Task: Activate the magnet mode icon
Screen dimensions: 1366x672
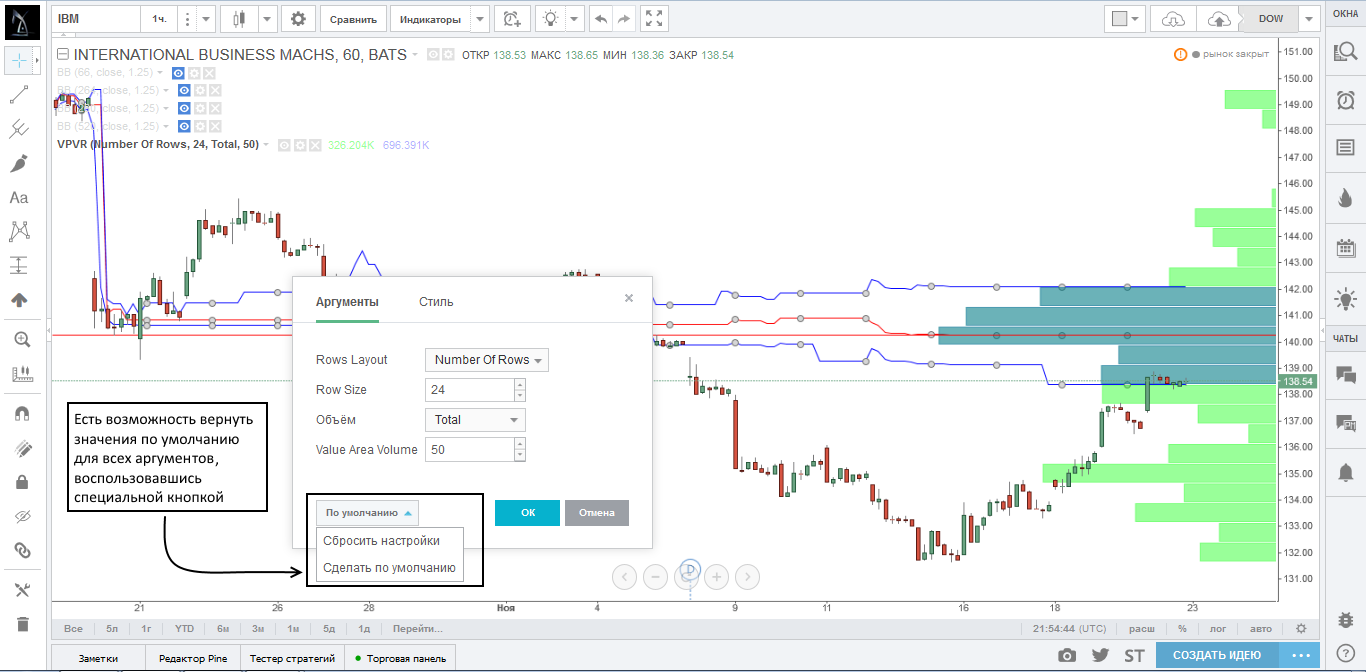Action: pos(22,413)
